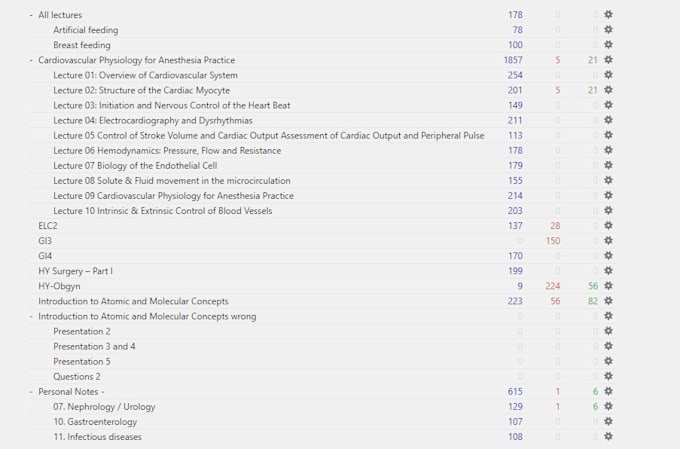This screenshot has width=680, height=449.
Task: Open the Presentation 2 subdeck
Action: (82, 331)
